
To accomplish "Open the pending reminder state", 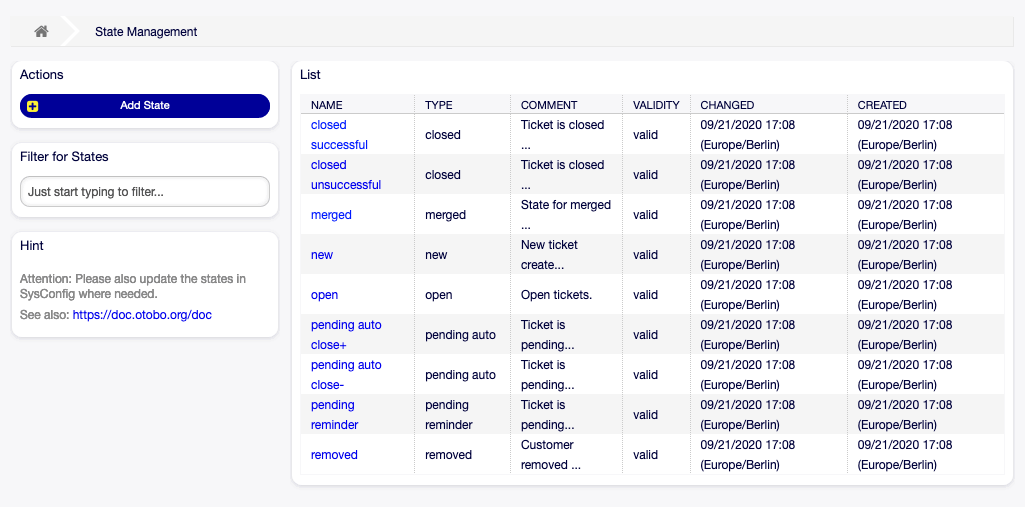I will (x=334, y=414).
